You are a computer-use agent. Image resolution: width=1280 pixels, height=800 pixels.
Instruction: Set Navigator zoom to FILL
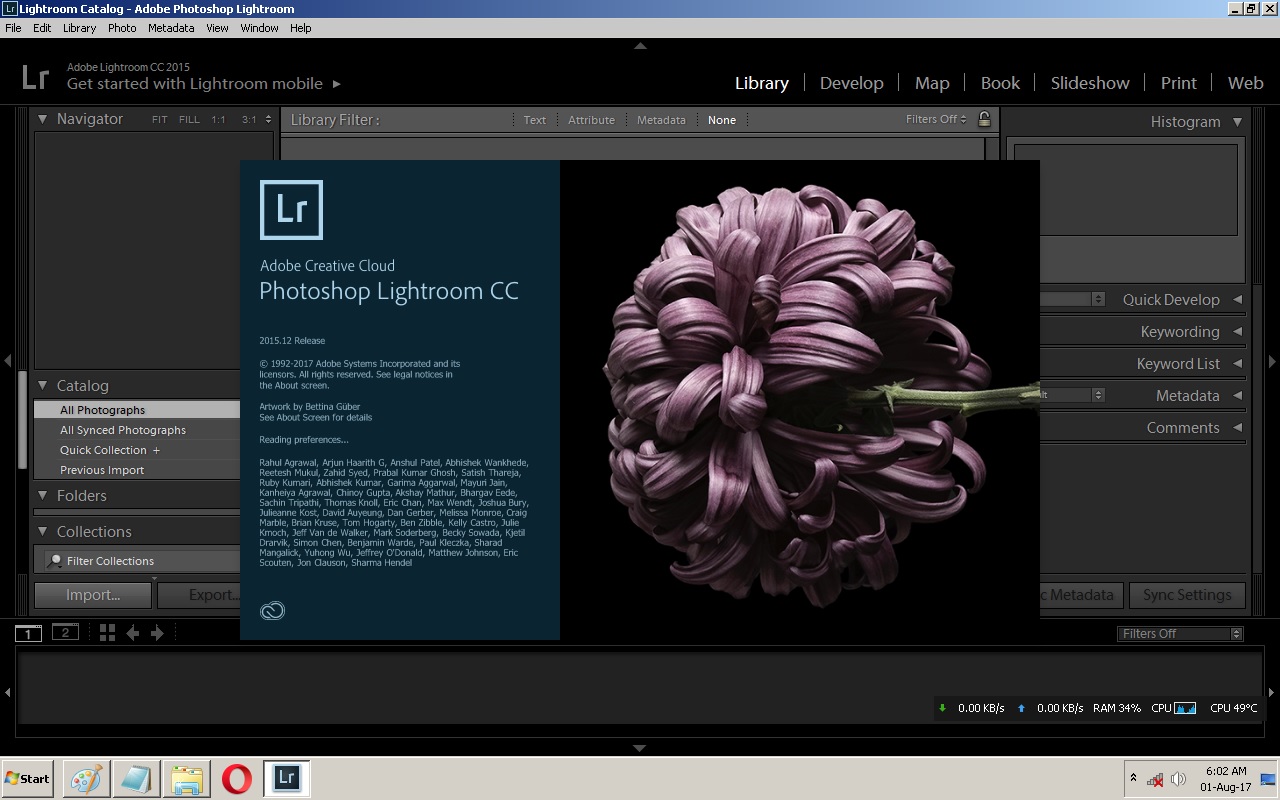(x=189, y=120)
